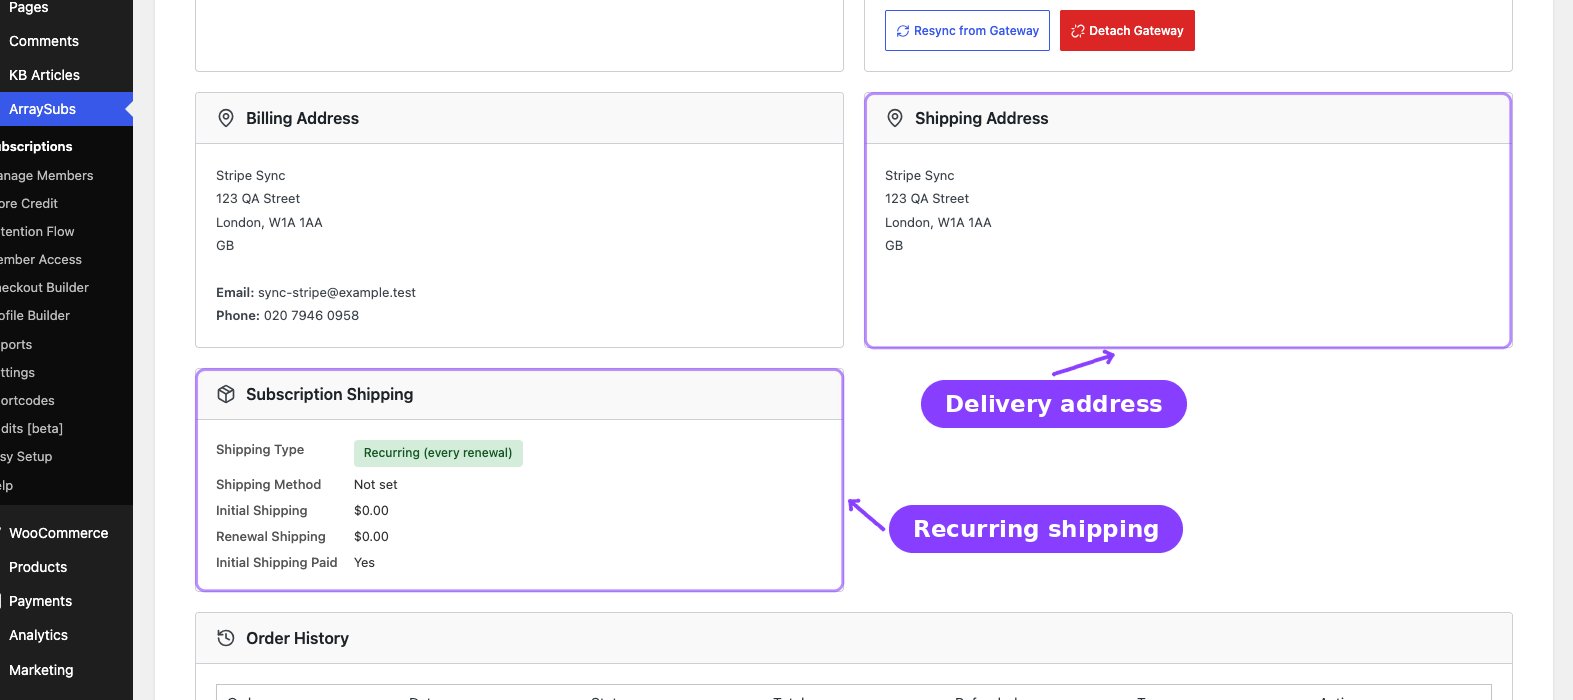The image size is (1573, 700).
Task: Click the Shipping Method value Not set
Action: [x=375, y=484]
